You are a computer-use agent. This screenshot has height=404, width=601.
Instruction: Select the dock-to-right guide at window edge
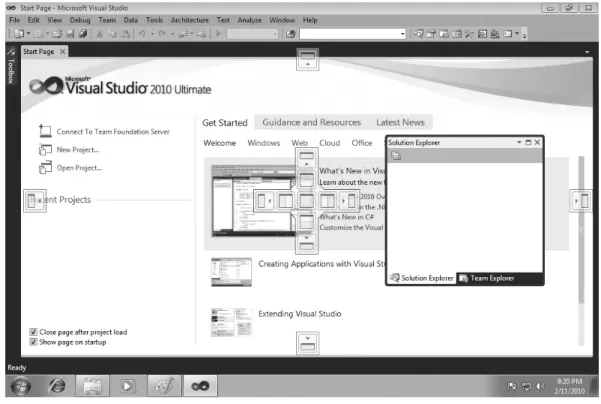(x=581, y=200)
